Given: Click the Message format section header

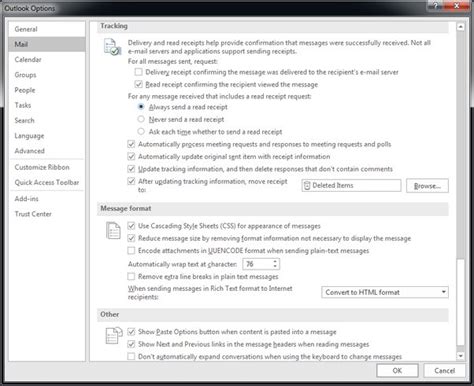Looking at the screenshot, I should tap(273, 208).
